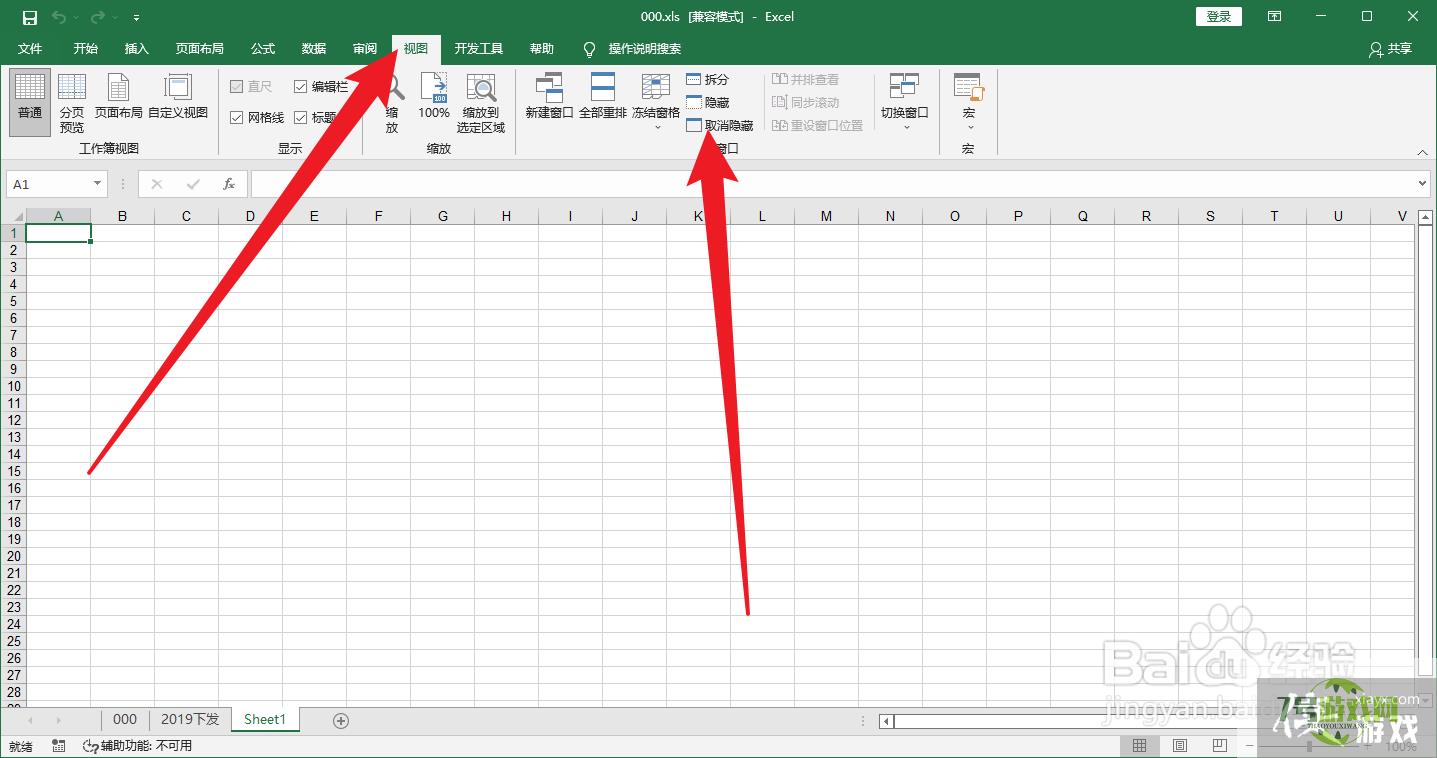Arrange All windows
The height and width of the screenshot is (758, 1437).
602,97
